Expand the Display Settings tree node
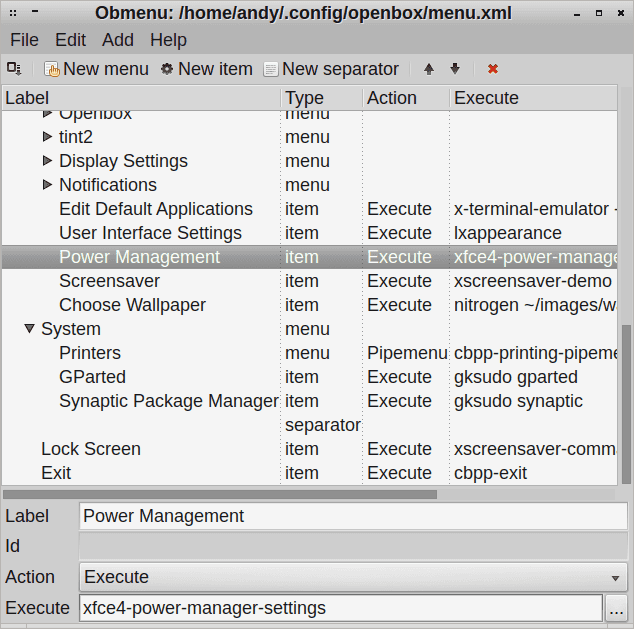Screen dimensions: 634x629 point(47,161)
